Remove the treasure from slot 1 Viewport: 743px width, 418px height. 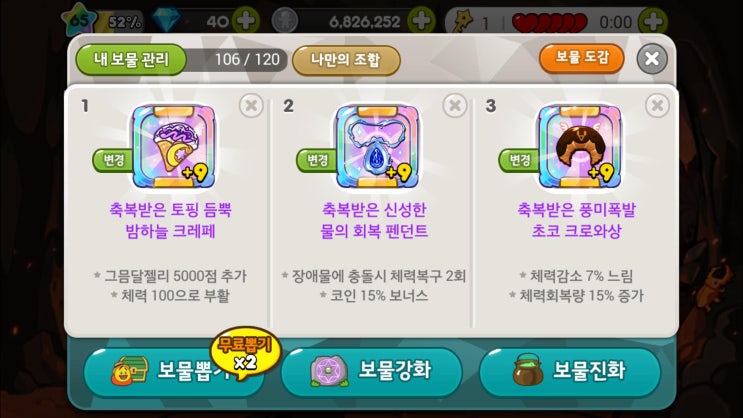pyautogui.click(x=251, y=105)
